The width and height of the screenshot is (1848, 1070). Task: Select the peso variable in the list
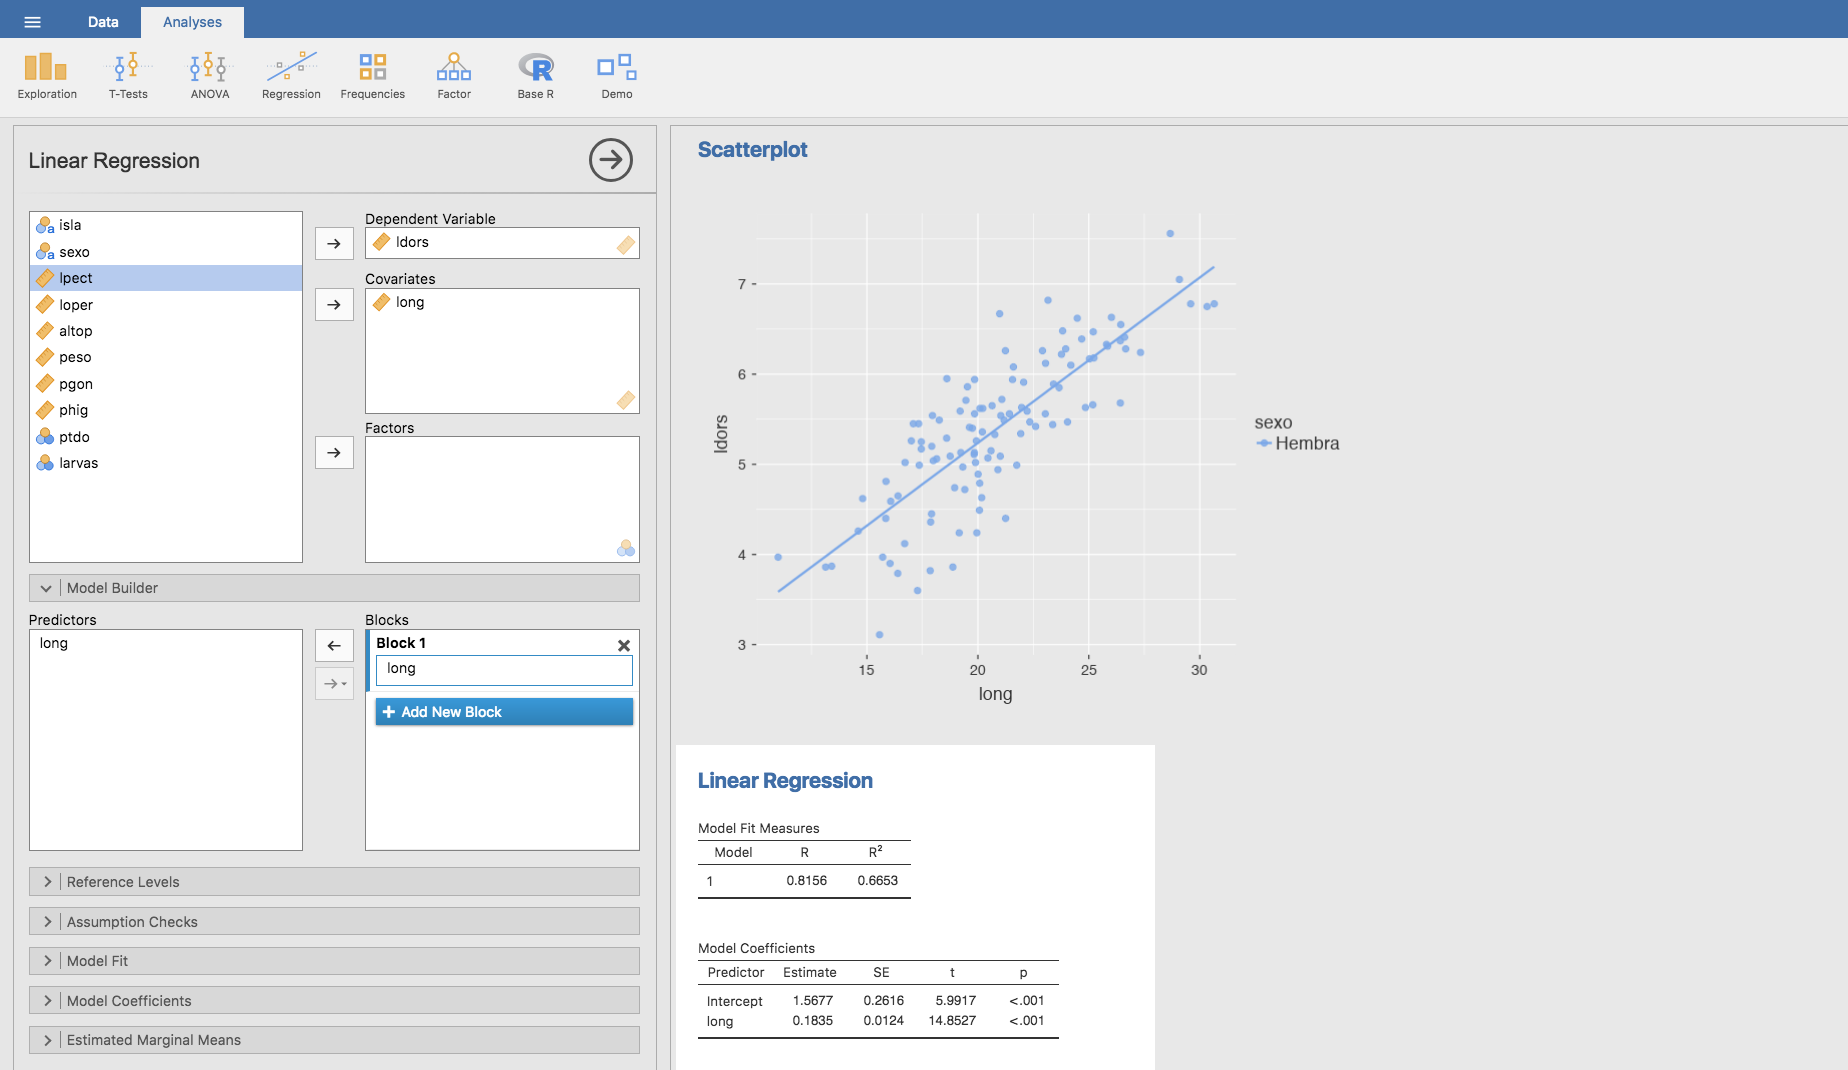(x=75, y=357)
